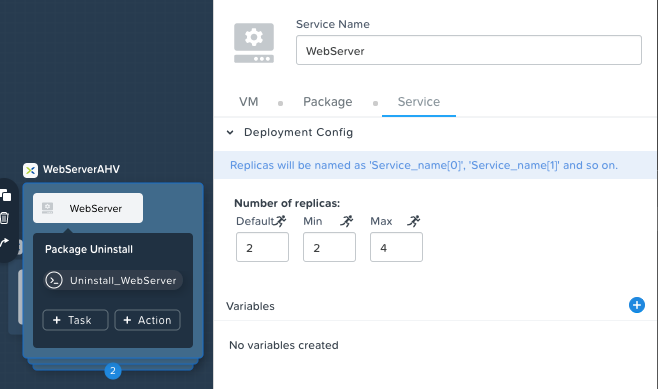Click the Max replicas runtime runner icon
This screenshot has height=389, width=658.
[x=414, y=221]
